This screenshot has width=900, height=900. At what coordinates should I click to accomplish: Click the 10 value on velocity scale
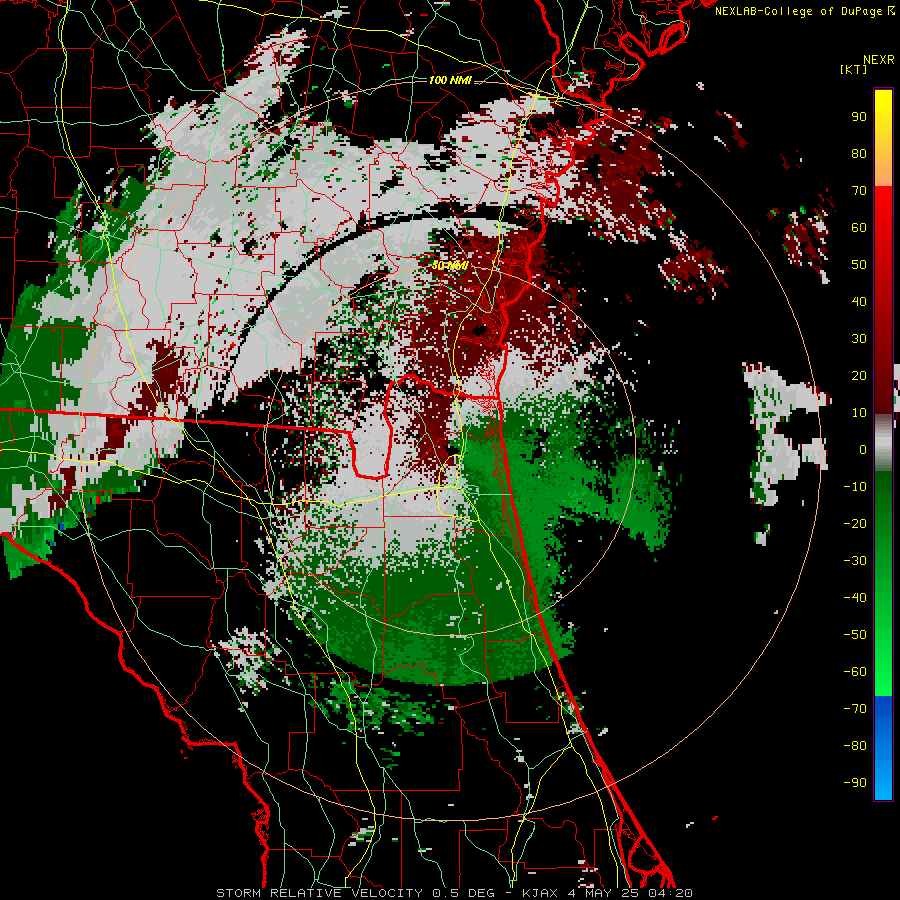pos(859,413)
